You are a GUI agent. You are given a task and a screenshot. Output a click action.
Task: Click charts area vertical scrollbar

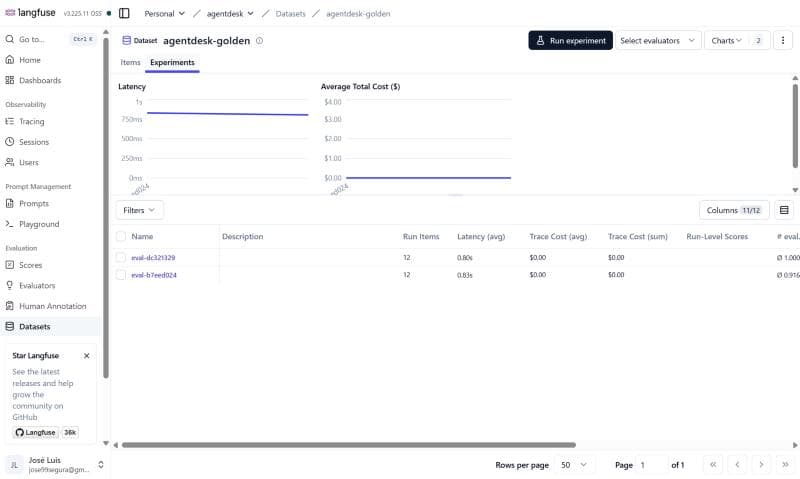(x=795, y=126)
